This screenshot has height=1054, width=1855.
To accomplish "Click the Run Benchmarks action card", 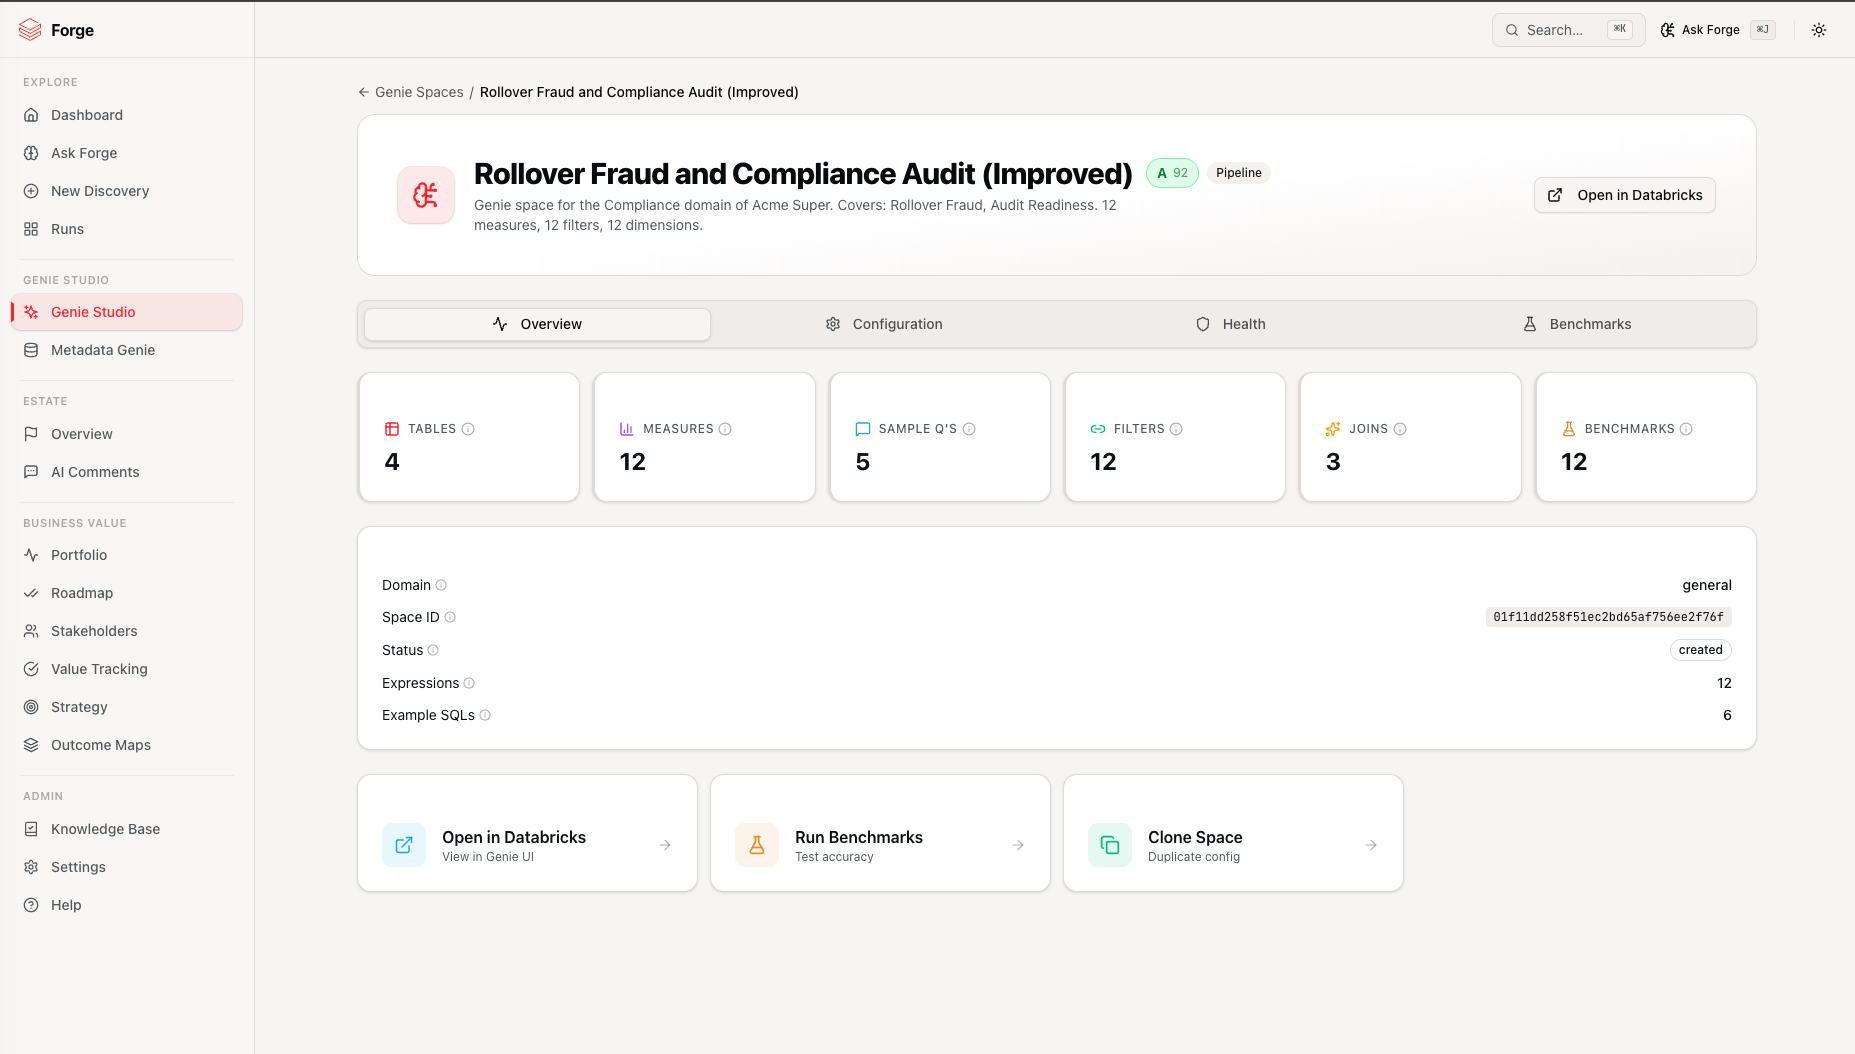I will 880,833.
